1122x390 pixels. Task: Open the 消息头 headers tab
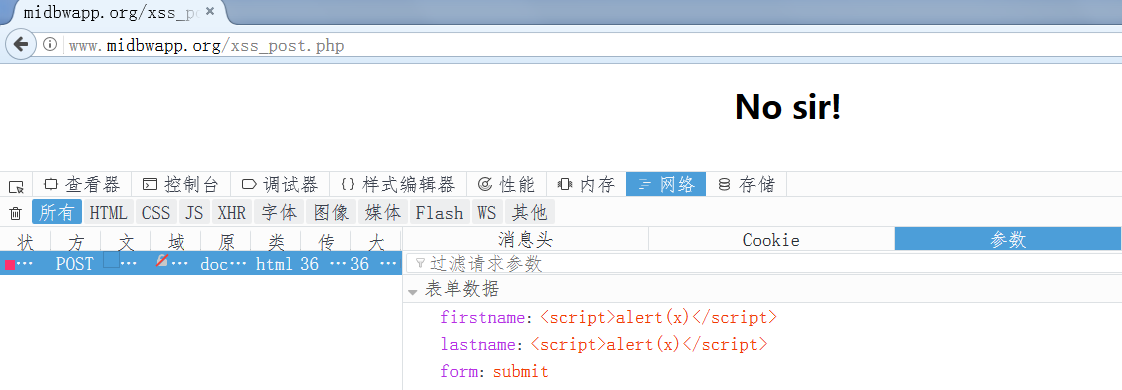tap(525, 240)
